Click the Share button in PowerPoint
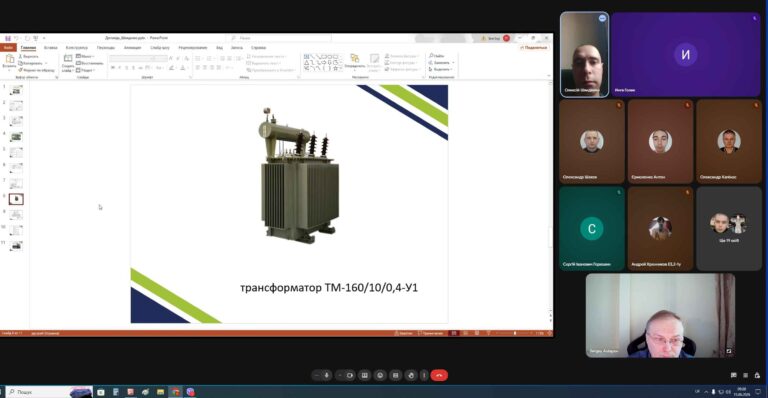The width and height of the screenshot is (768, 398). tap(533, 47)
